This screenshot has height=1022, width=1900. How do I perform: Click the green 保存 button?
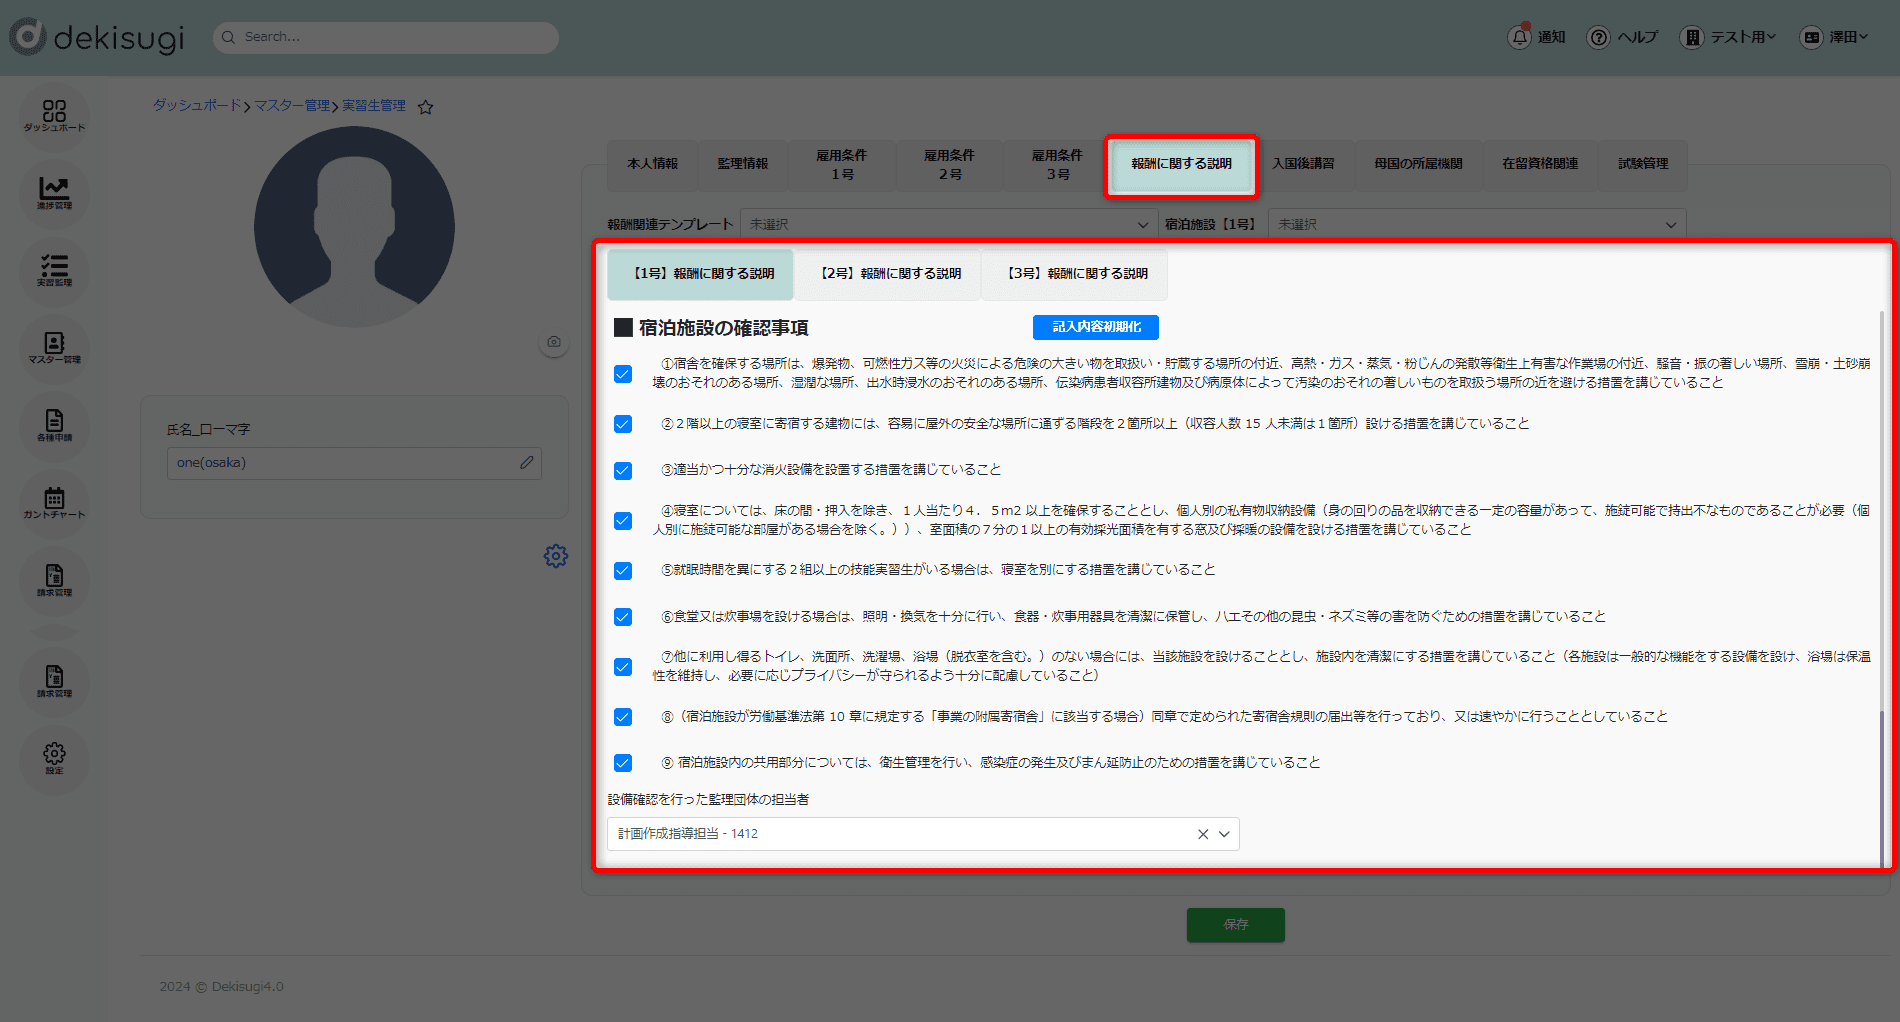(x=1235, y=925)
